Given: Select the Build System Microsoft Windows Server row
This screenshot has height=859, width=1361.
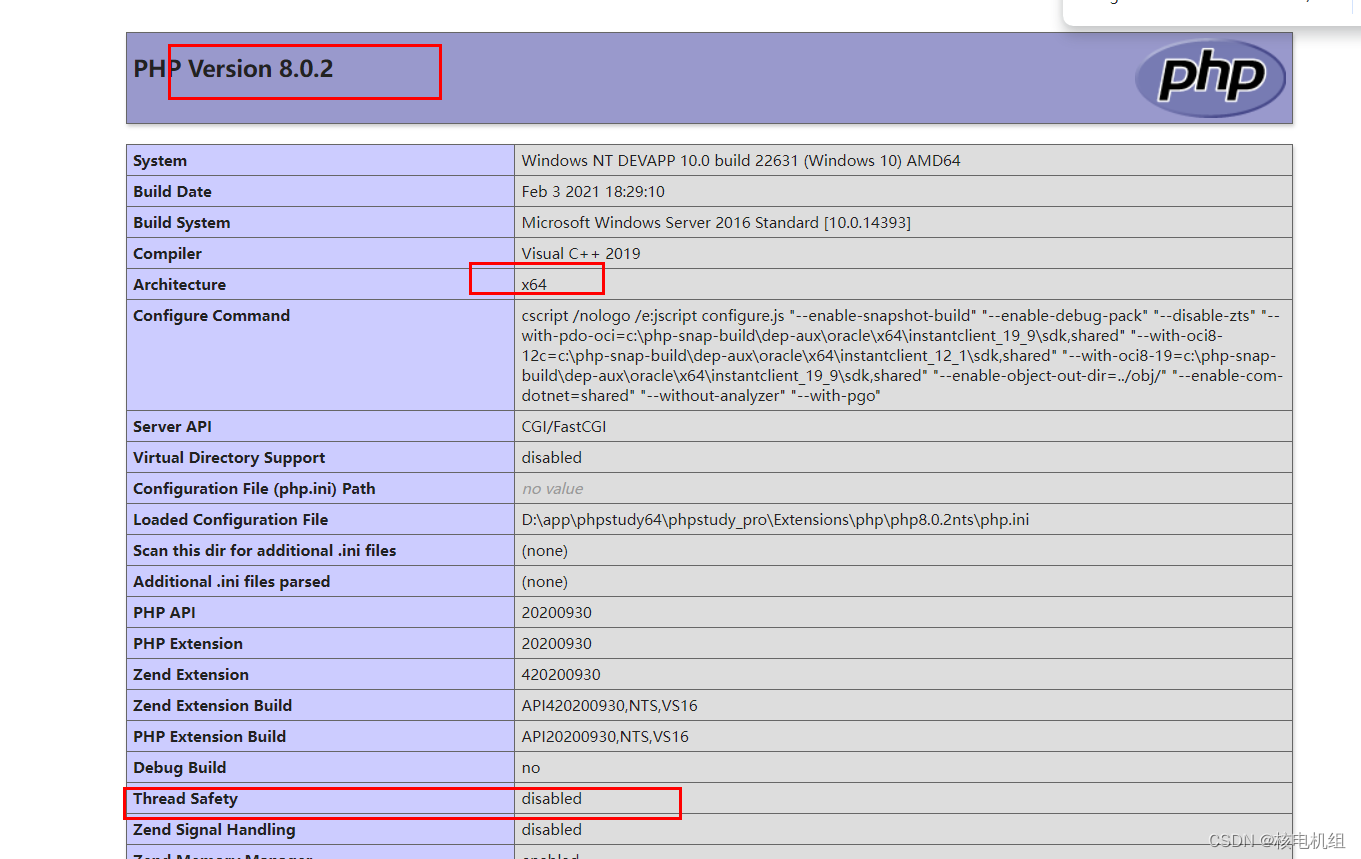Looking at the screenshot, I should [x=714, y=222].
